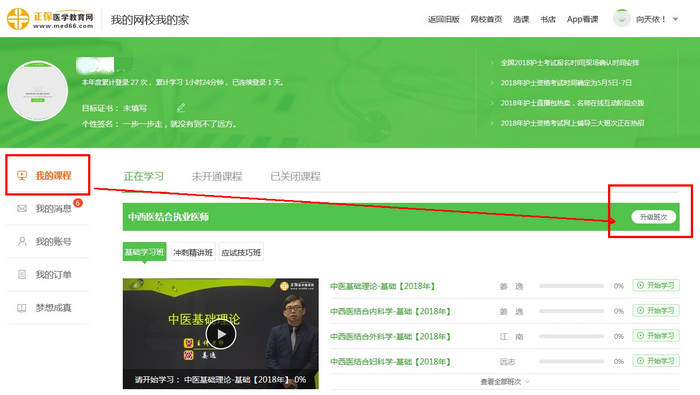The image size is (700, 395).
Task: Open 我的账号 person icon
Action: [x=22, y=241]
